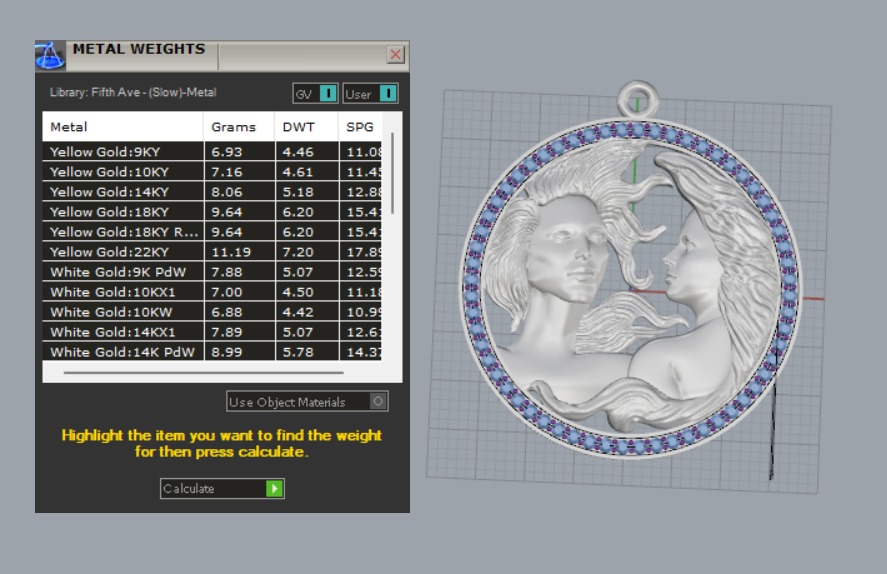The height and width of the screenshot is (574, 887).
Task: Select the Yellow Gold:9KY row
Action: point(212,152)
